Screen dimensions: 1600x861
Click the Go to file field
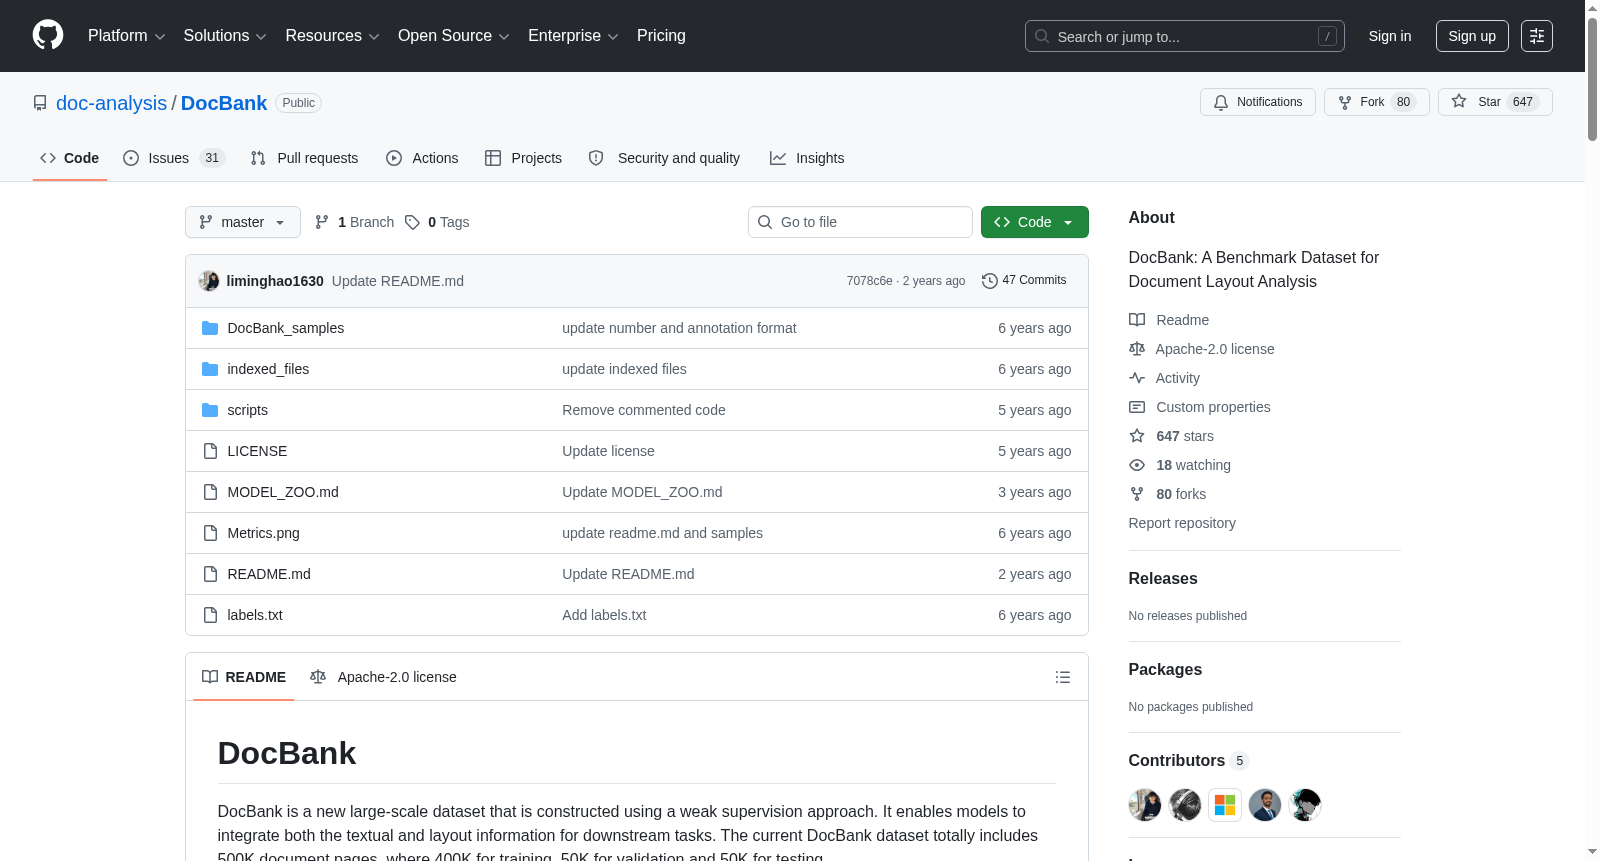click(860, 222)
